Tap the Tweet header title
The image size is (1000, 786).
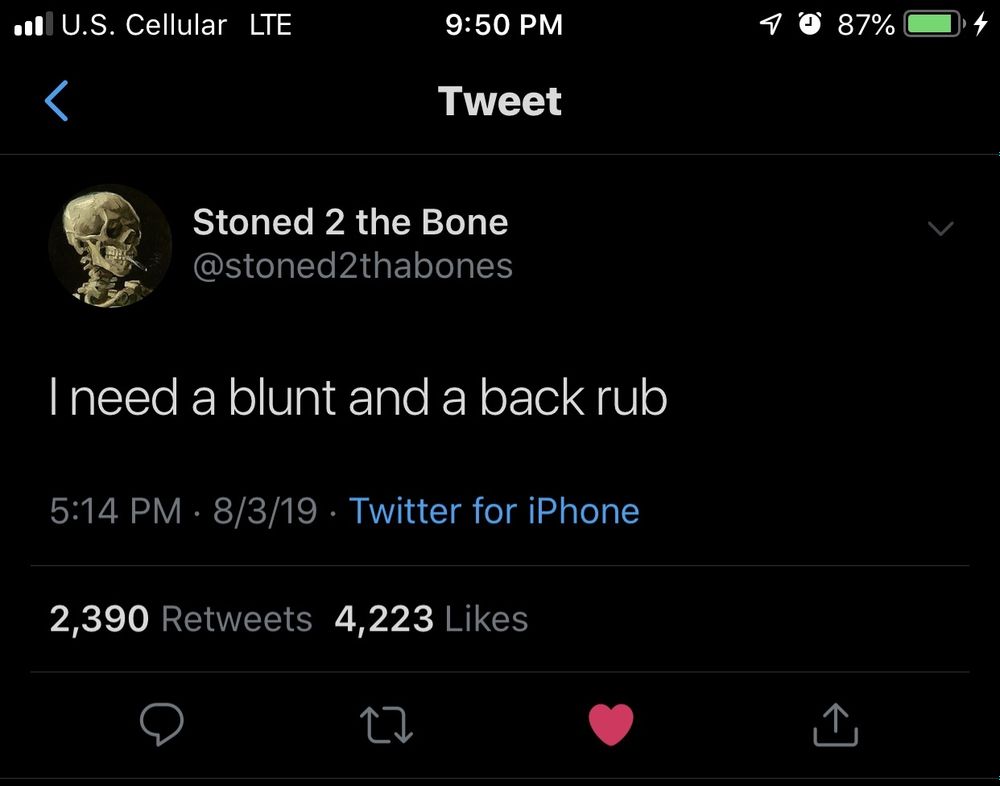click(500, 101)
